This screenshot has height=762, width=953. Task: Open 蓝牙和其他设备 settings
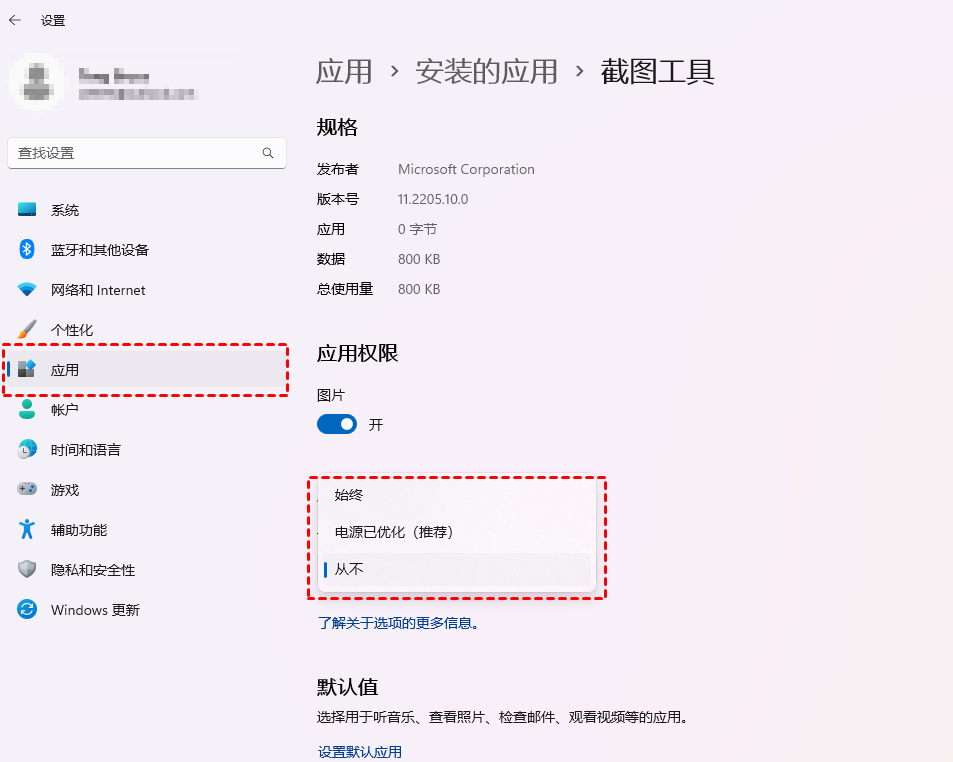[x=146, y=250]
